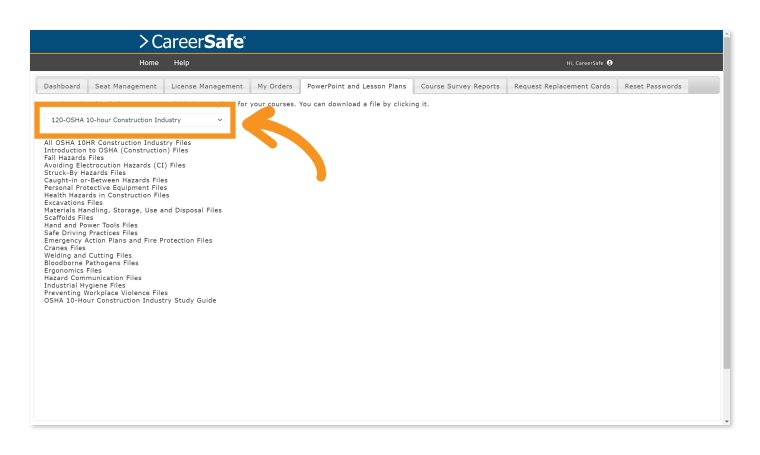
Task: Download Welding and Cutting Files
Action: pos(88,255)
